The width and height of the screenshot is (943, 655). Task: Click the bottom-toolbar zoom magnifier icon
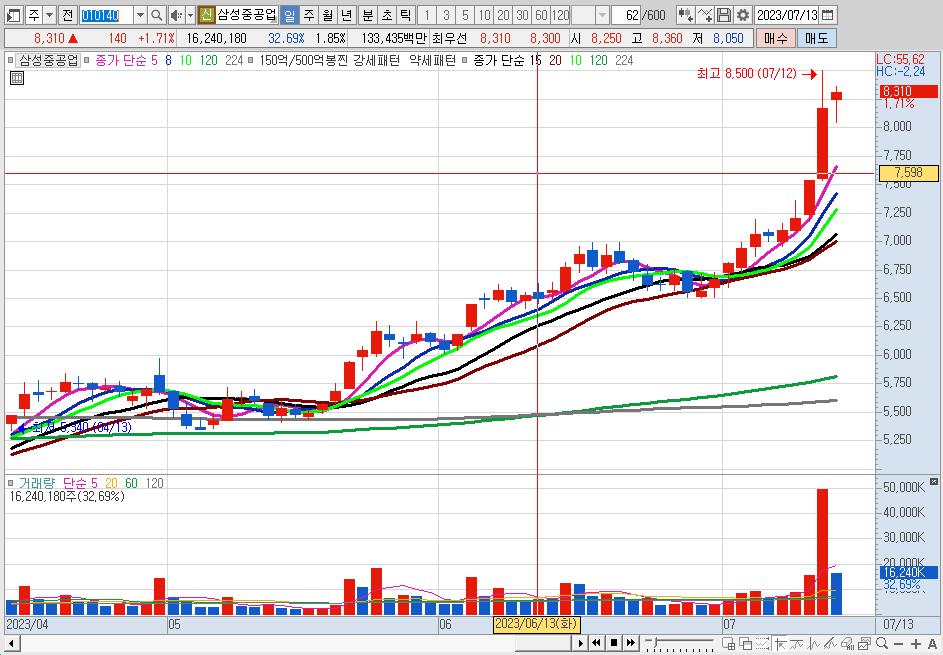tap(882, 644)
